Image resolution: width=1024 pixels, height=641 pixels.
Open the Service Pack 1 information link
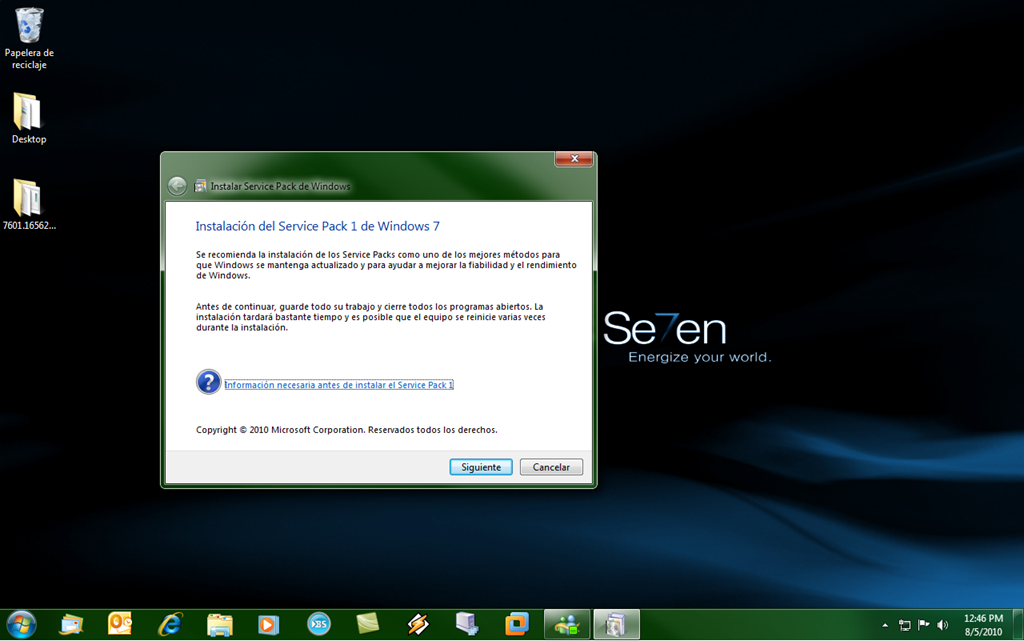339,384
